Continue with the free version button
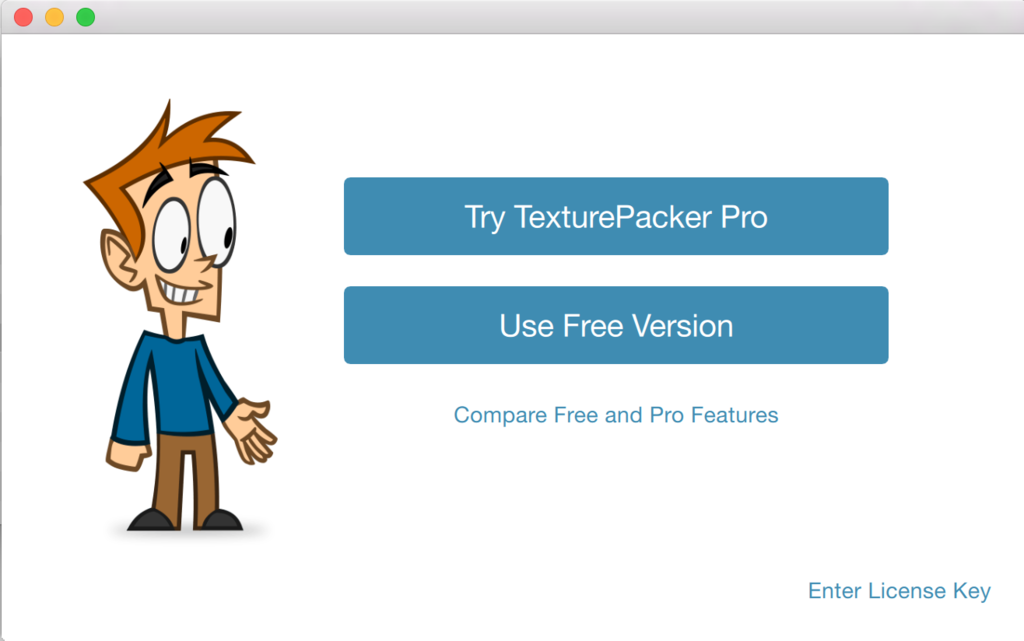1024x641 pixels. pos(616,325)
